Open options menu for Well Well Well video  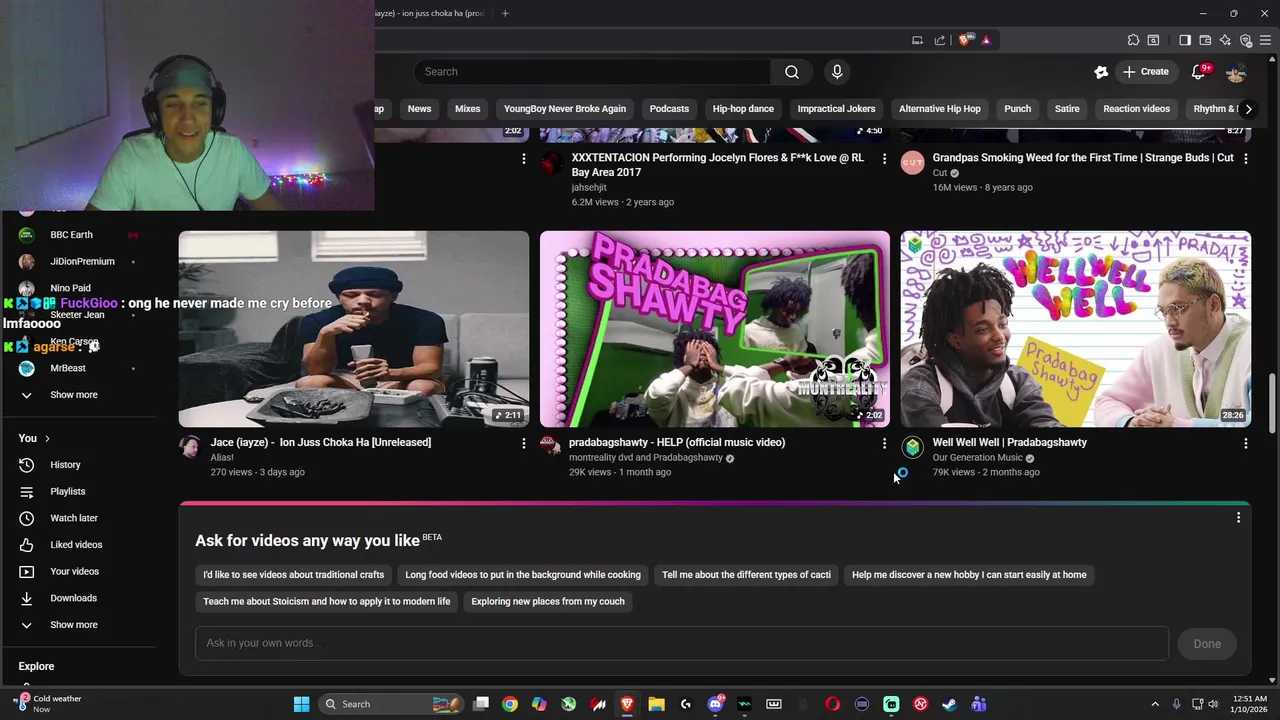(1245, 443)
